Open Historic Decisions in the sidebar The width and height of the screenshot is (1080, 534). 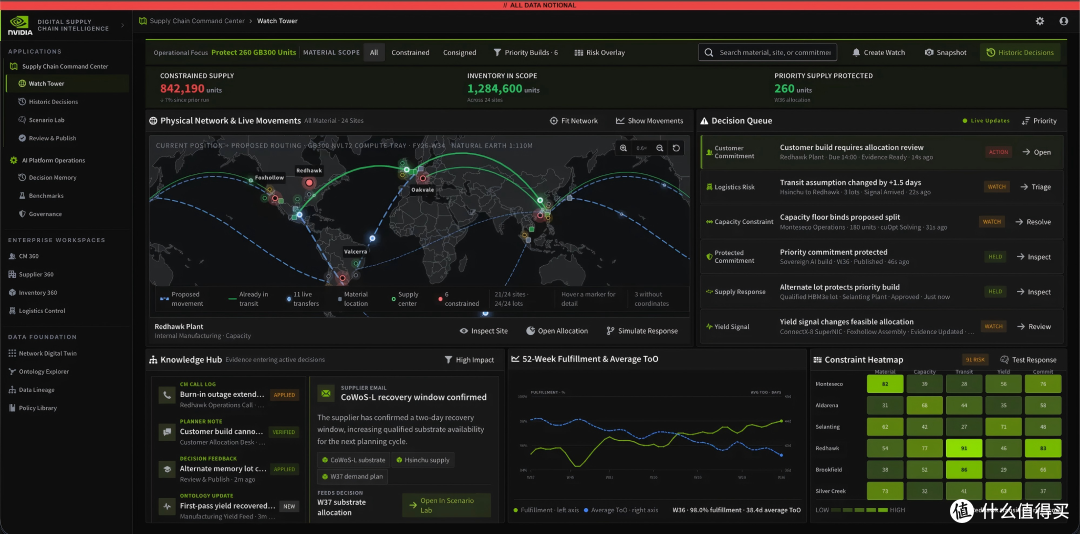(53, 102)
